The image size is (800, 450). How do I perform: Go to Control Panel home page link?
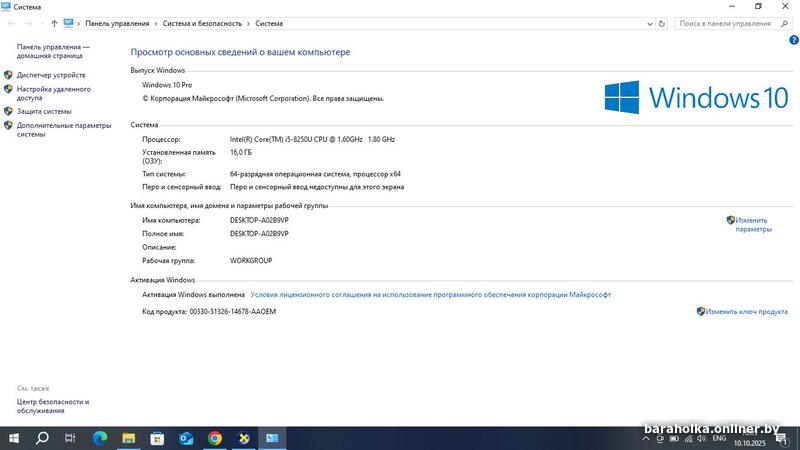[53, 51]
